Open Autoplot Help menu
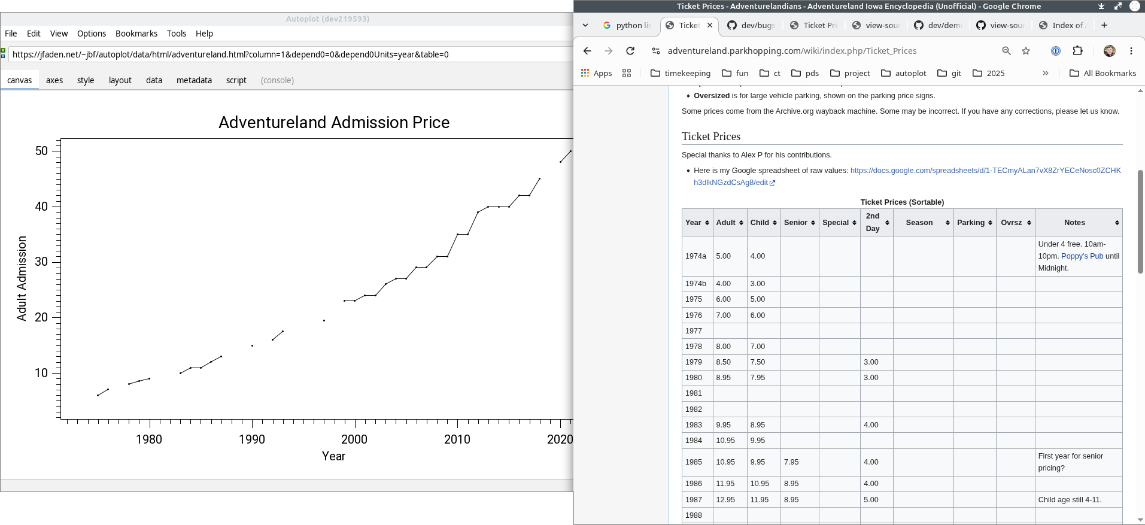Viewport: 1145px width, 525px height. (204, 34)
